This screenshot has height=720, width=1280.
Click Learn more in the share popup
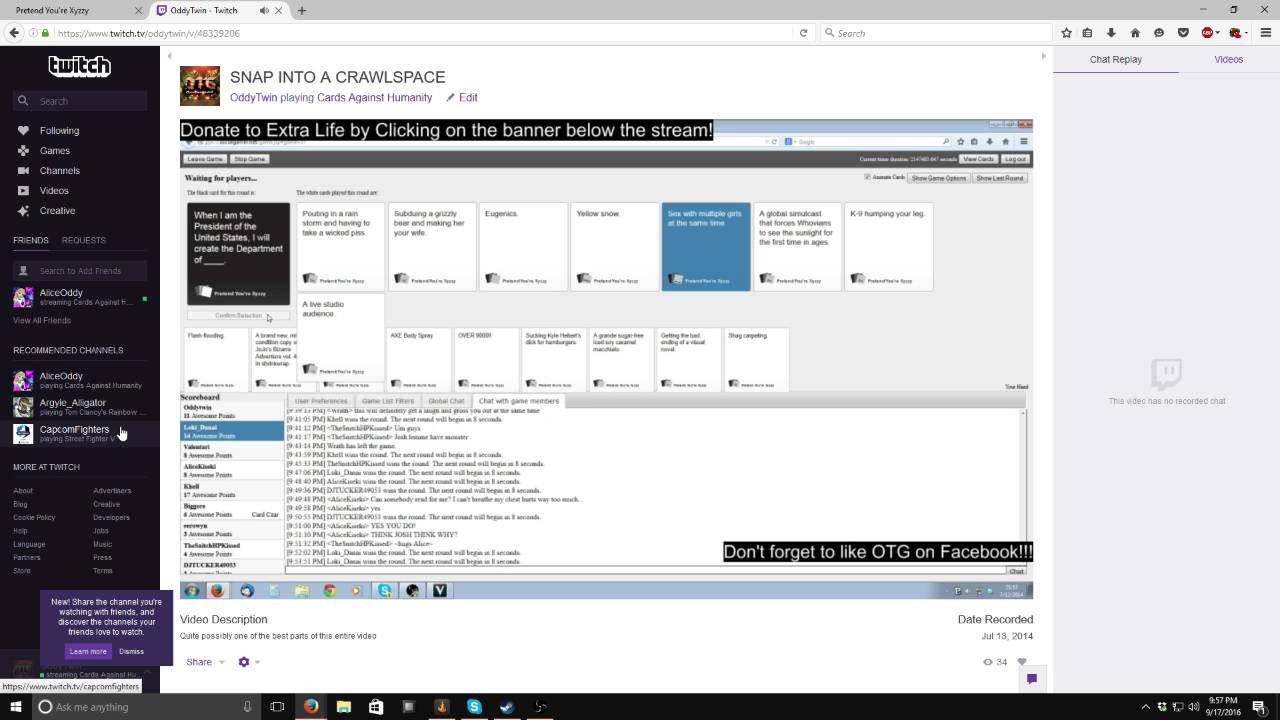point(88,651)
